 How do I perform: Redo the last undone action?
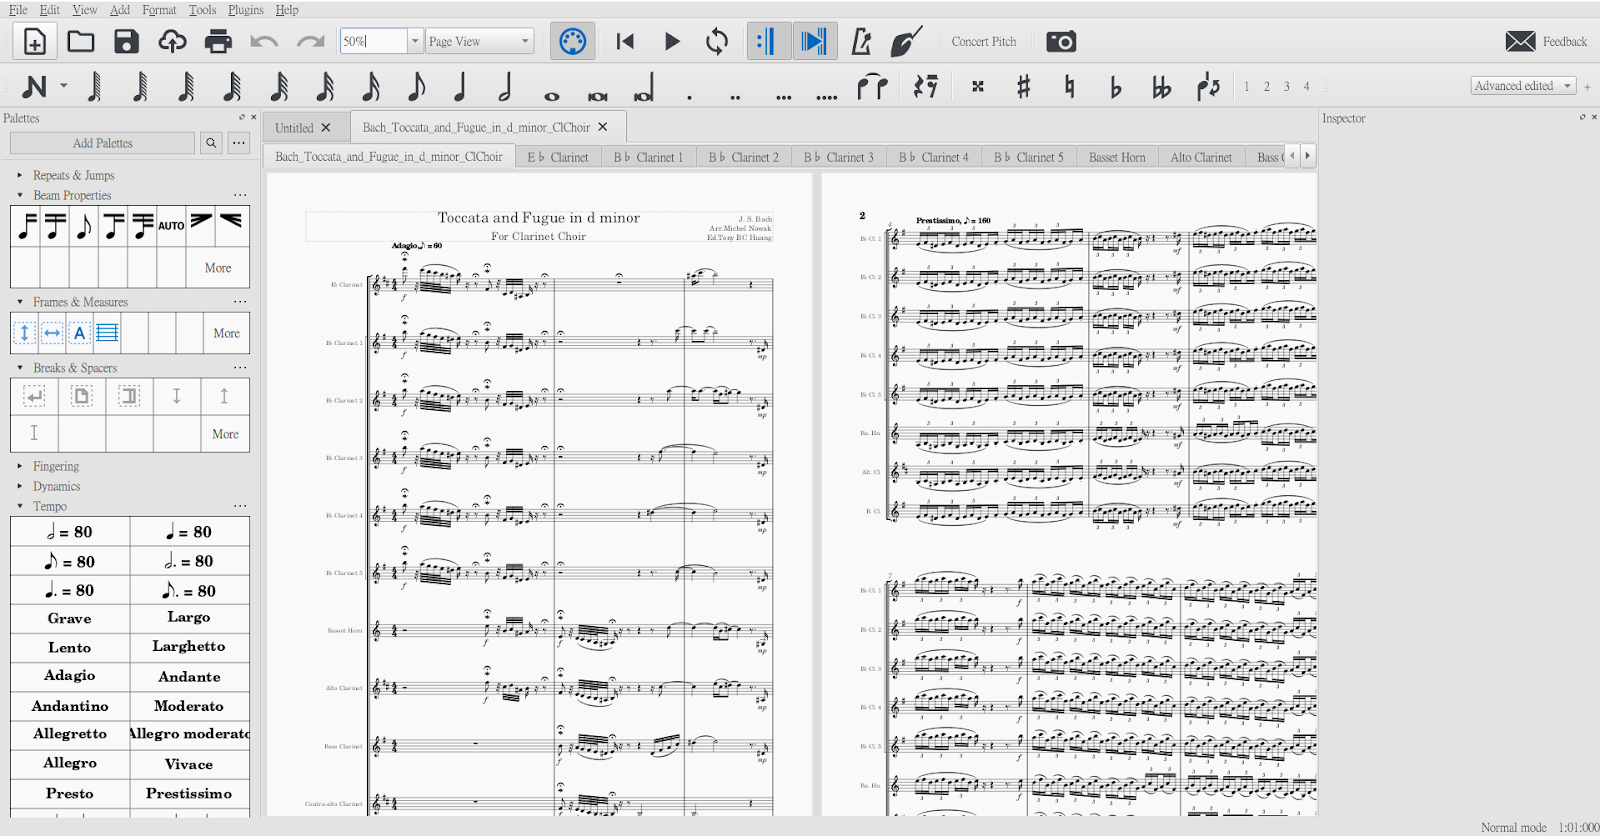coord(311,42)
